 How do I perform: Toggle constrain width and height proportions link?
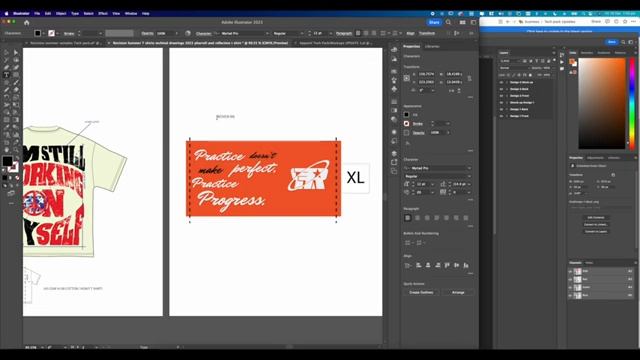pyautogui.click(x=469, y=78)
